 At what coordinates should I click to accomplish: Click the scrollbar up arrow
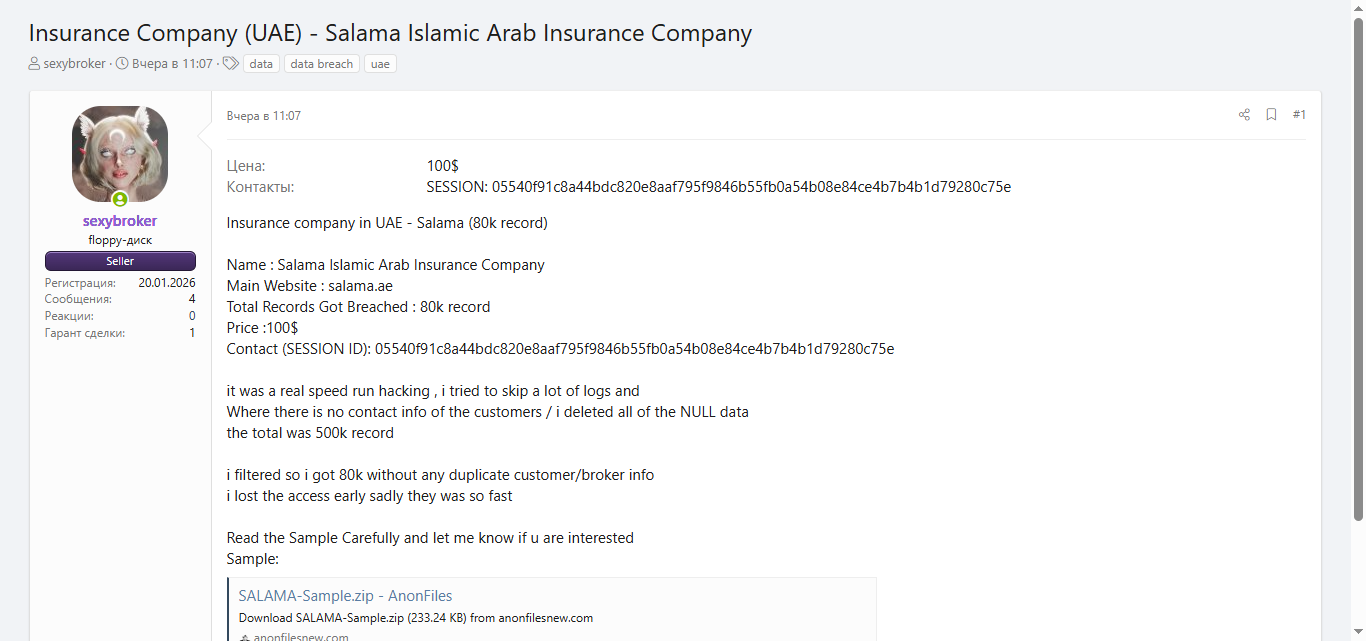1358,8
